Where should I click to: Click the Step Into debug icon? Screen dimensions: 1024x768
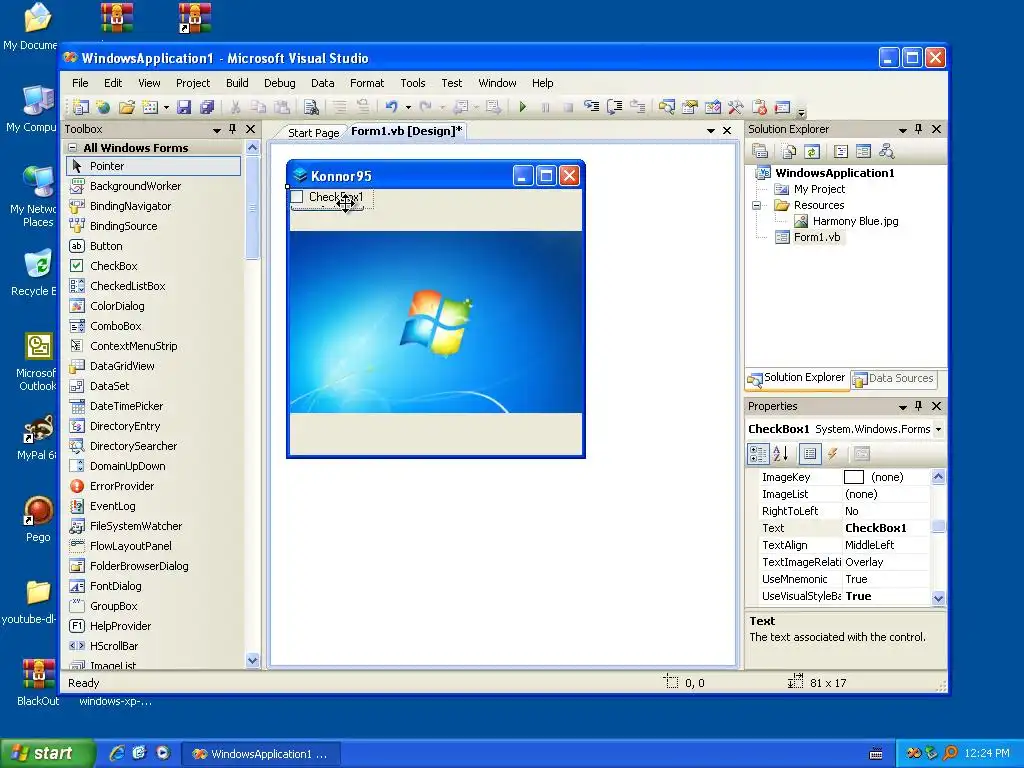[x=591, y=107]
